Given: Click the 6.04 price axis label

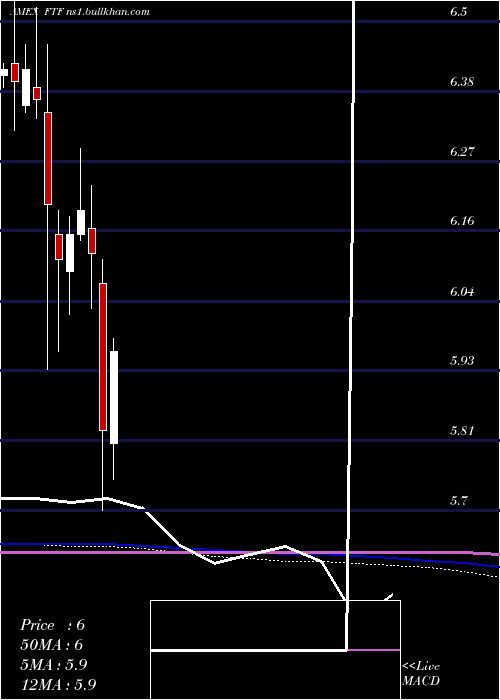Looking at the screenshot, I should (x=462, y=292).
